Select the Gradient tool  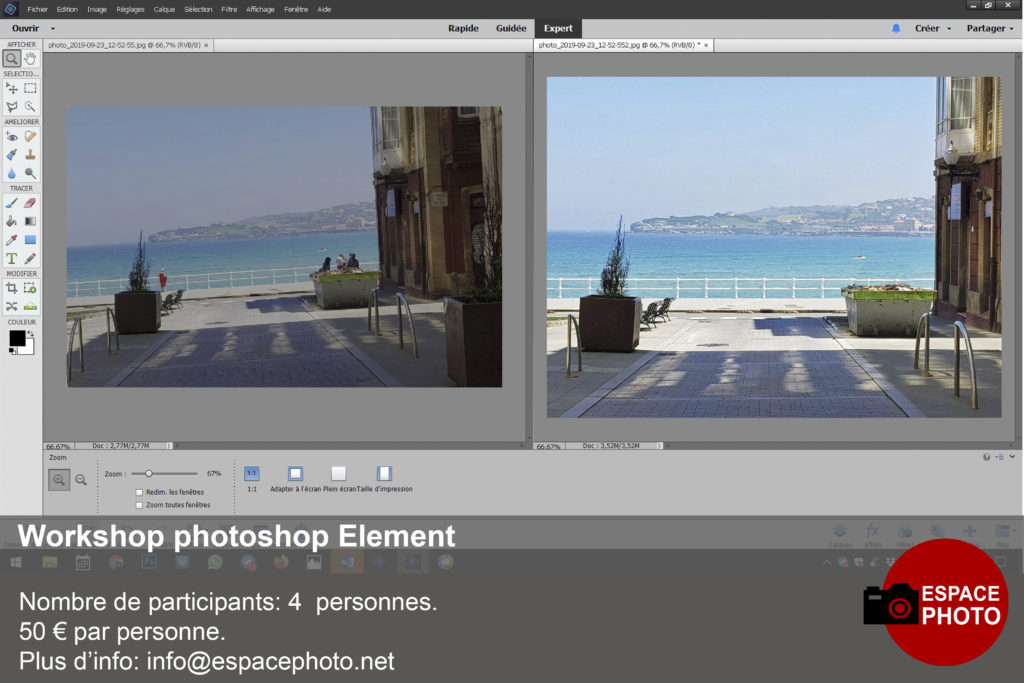(x=30, y=221)
